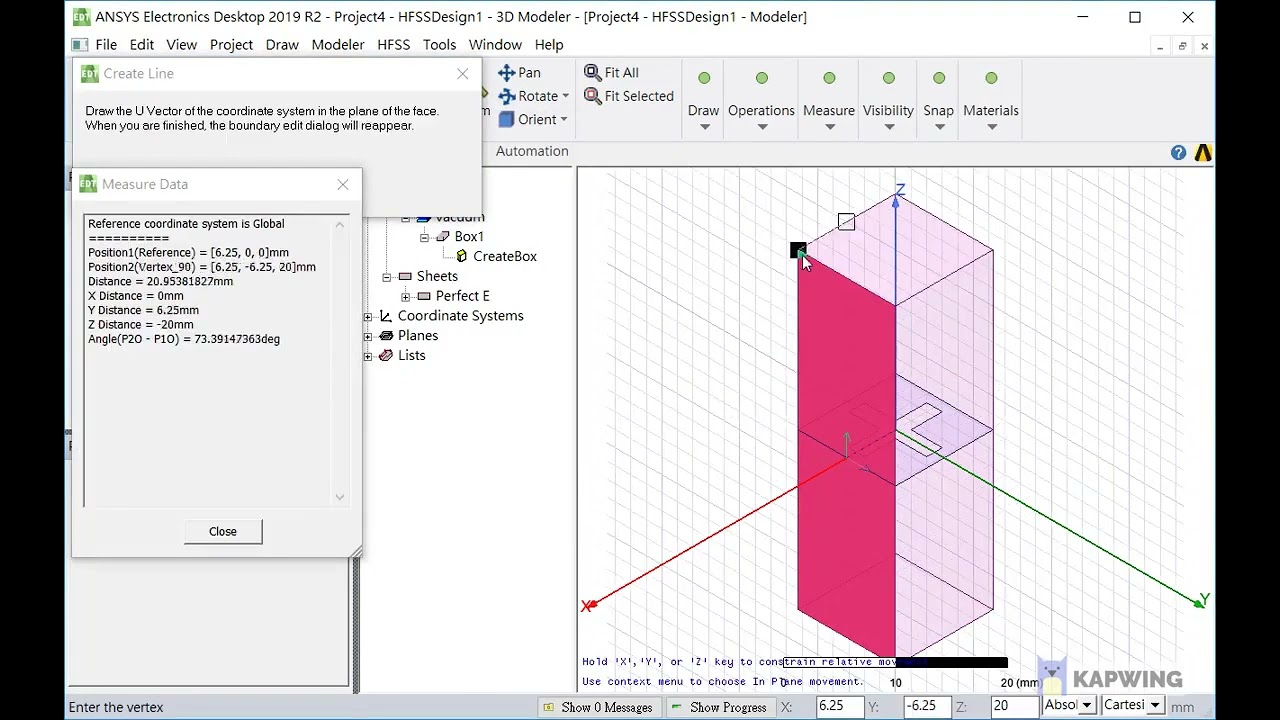
Task: Click Close button in Measure Data dialog
Action: (x=223, y=532)
